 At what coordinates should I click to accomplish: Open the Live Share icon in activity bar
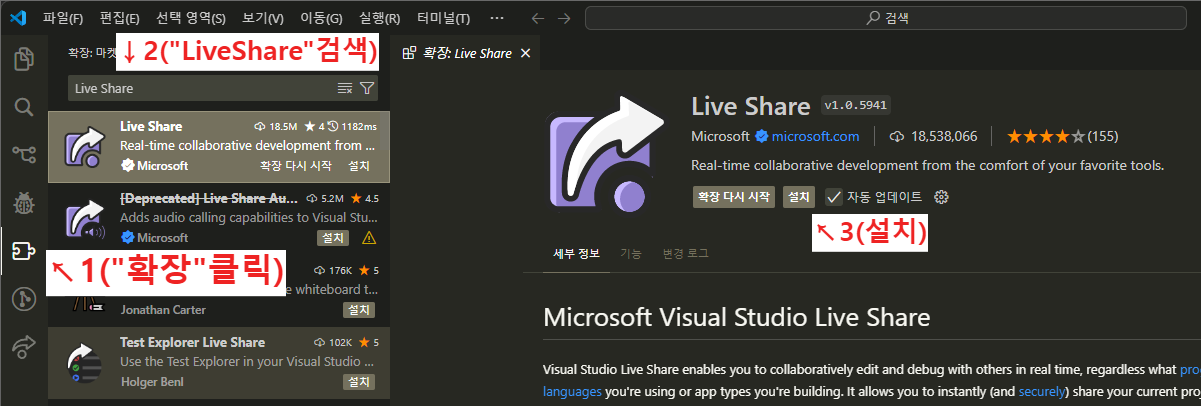pos(24,346)
